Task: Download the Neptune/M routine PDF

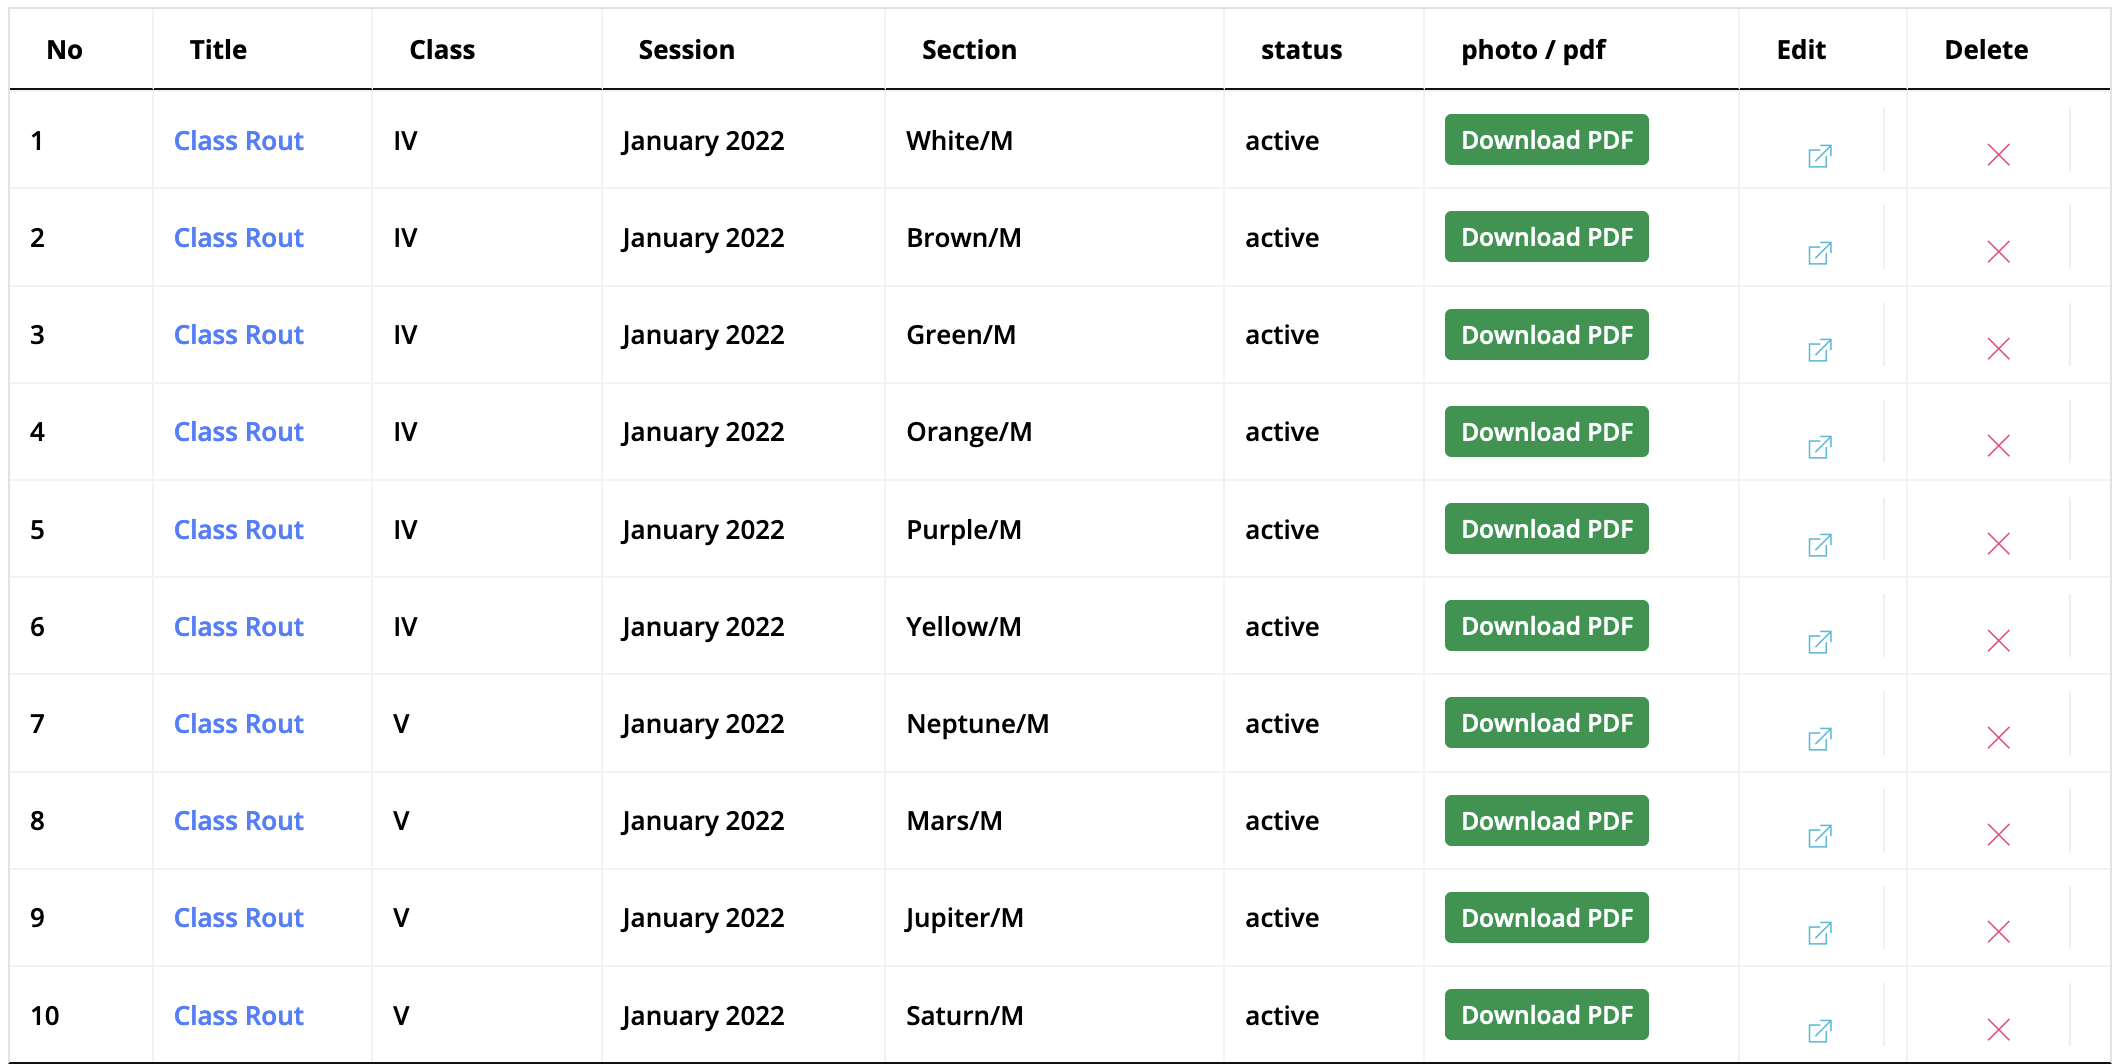Action: [1546, 723]
